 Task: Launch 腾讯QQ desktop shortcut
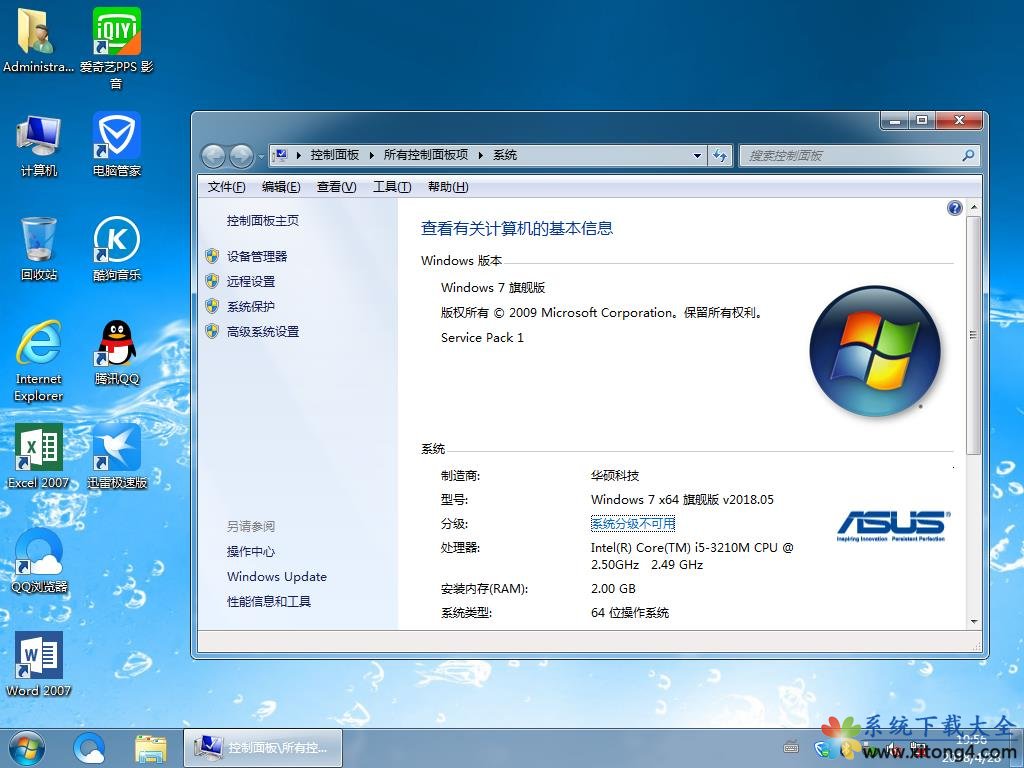(x=116, y=353)
